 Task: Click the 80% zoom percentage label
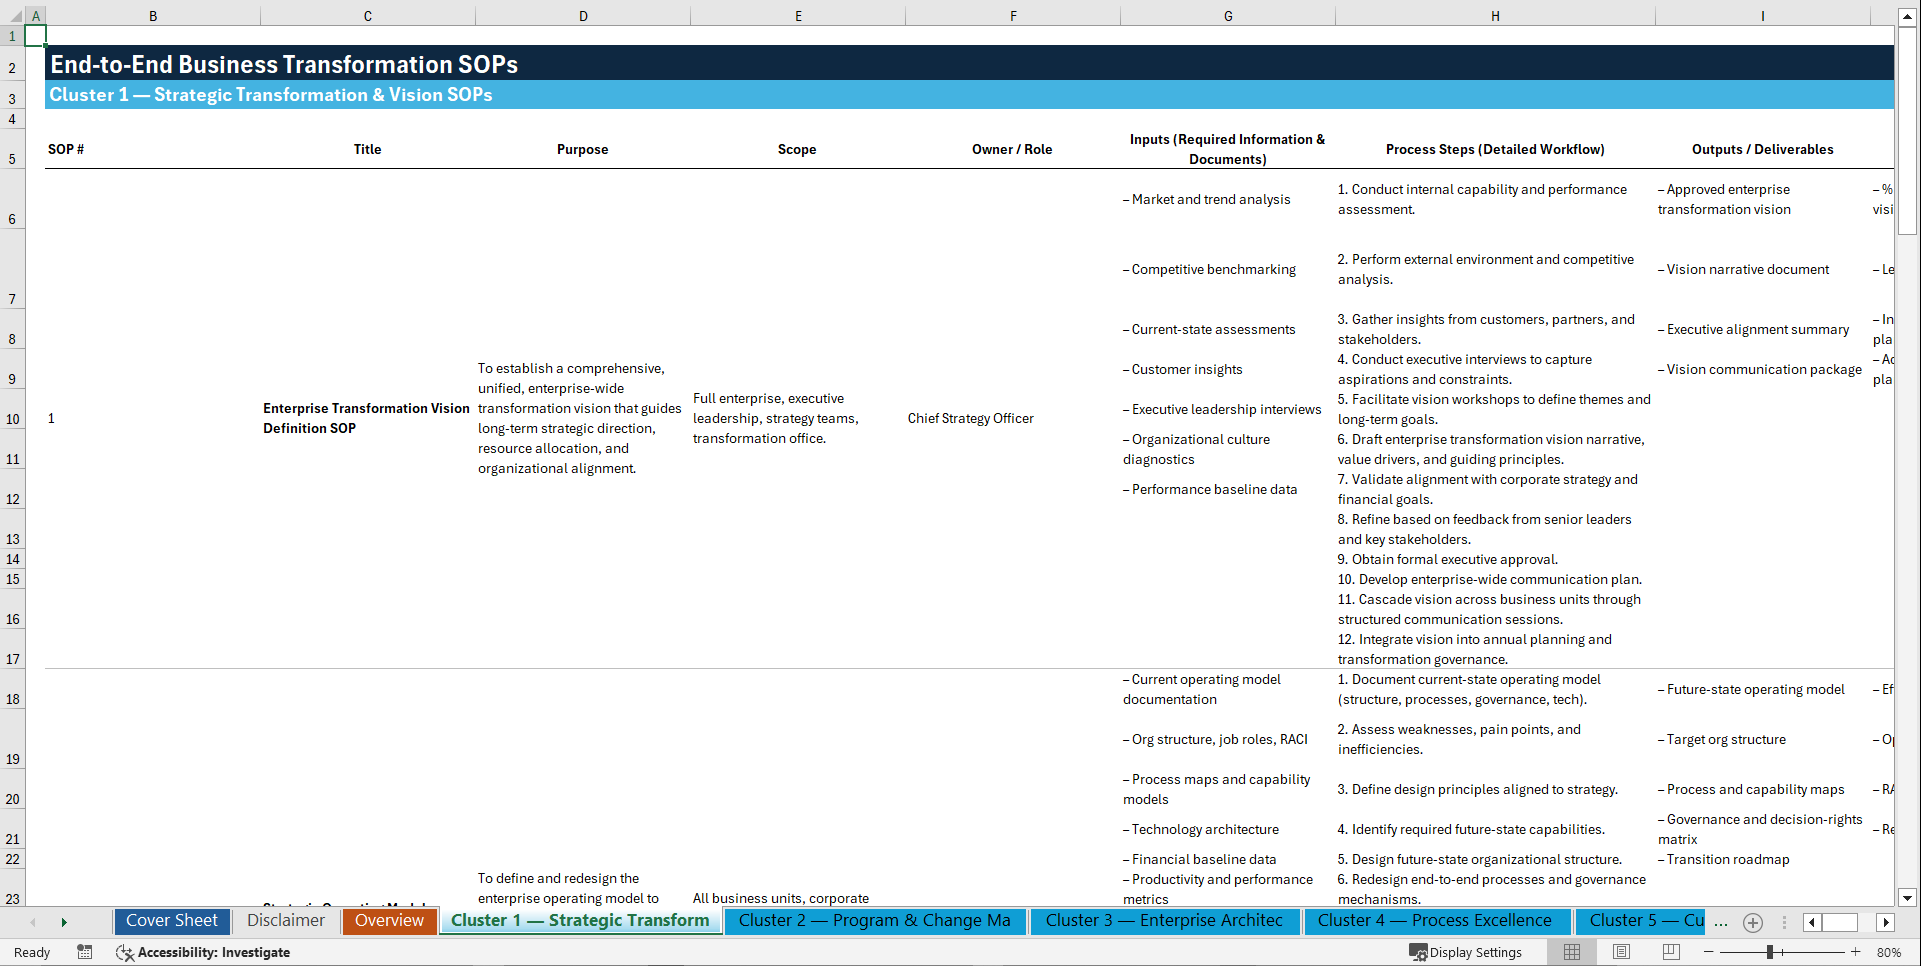tap(1889, 952)
